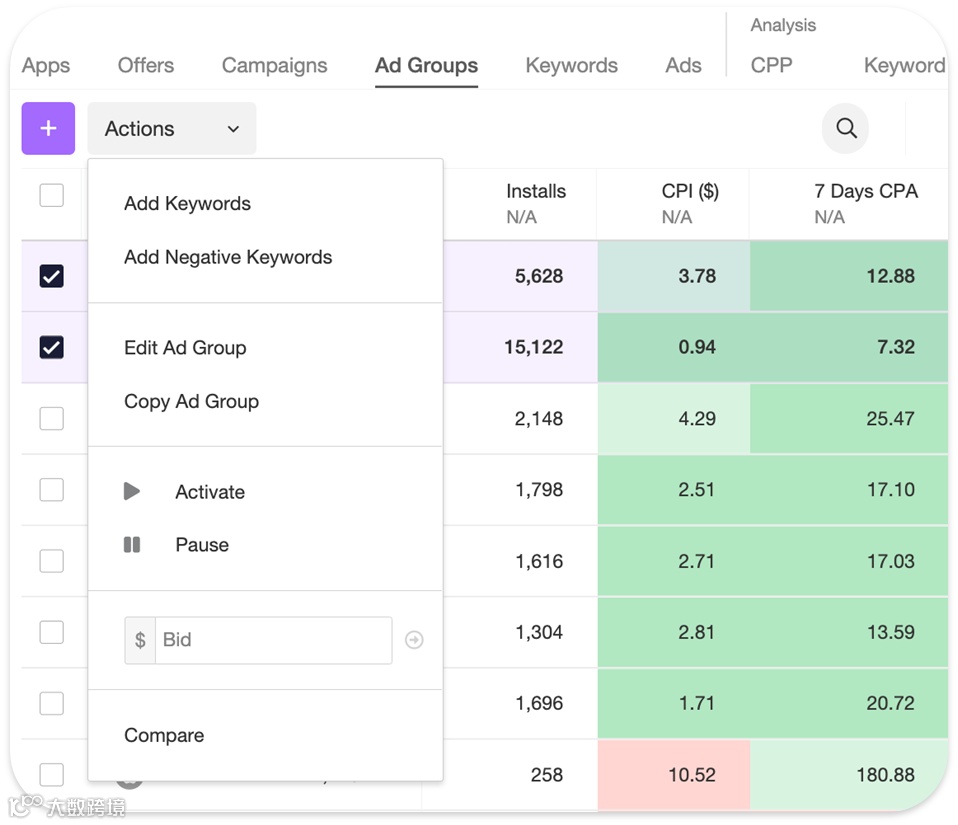The image size is (958, 825).
Task: Submit bid with the arrow icon
Action: coord(414,640)
